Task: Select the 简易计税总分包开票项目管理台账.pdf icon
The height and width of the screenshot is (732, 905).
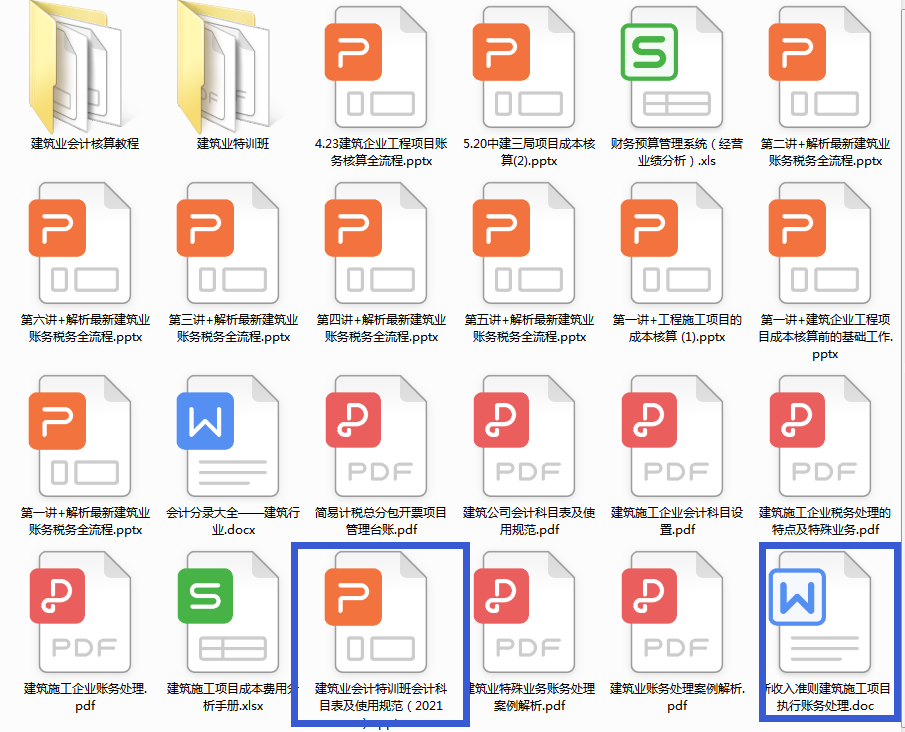Action: coord(375,436)
